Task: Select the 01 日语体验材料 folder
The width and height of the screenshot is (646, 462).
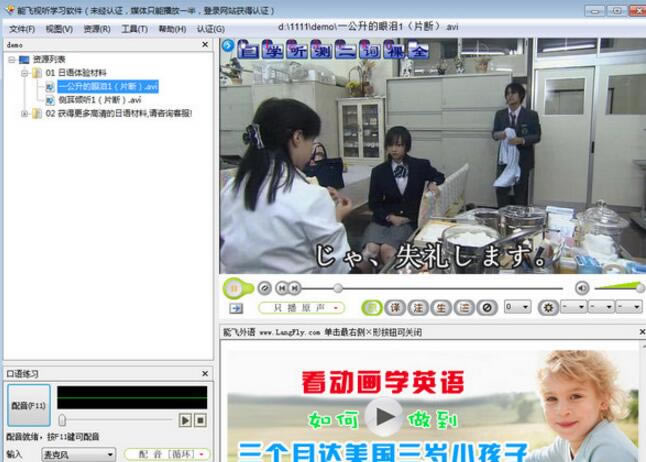Action: point(76,73)
